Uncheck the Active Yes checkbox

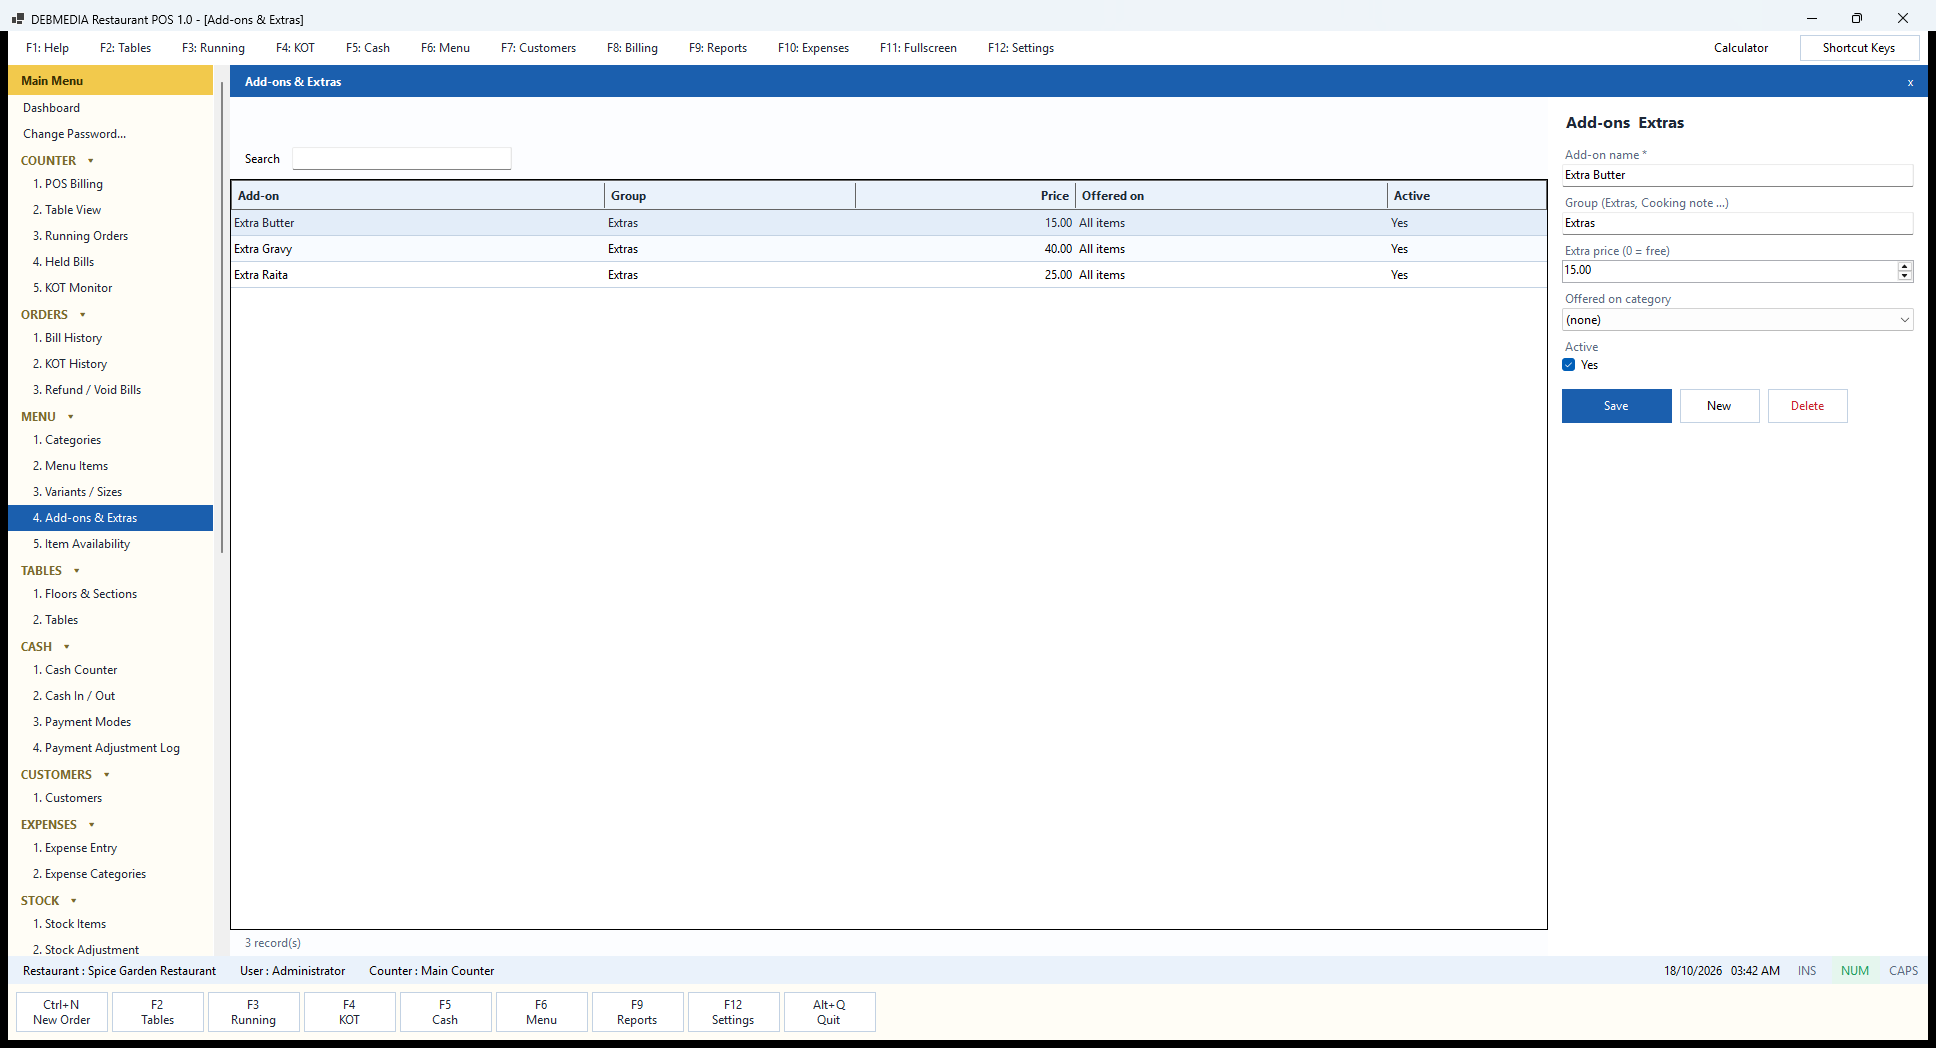click(x=1569, y=365)
